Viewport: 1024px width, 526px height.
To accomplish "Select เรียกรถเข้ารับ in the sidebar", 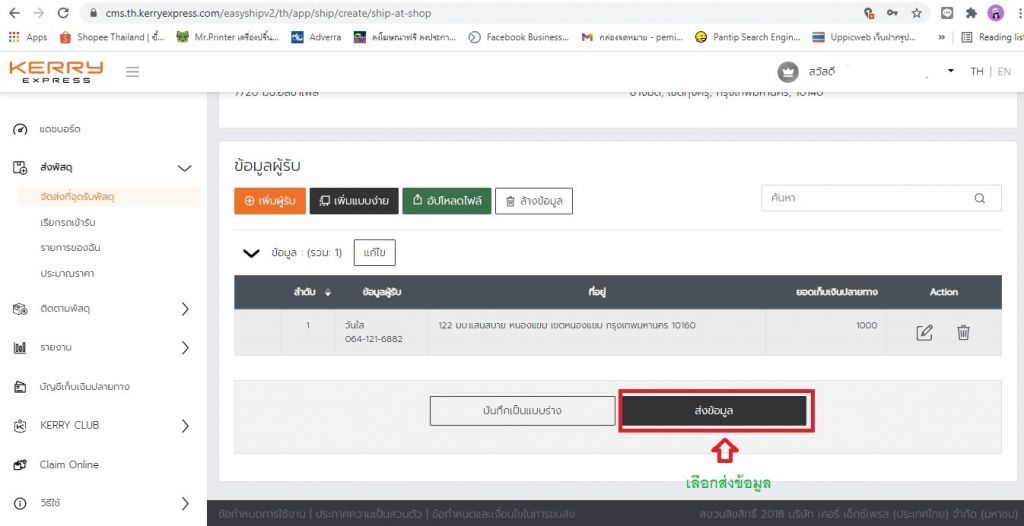I will pyautogui.click(x=68, y=223).
